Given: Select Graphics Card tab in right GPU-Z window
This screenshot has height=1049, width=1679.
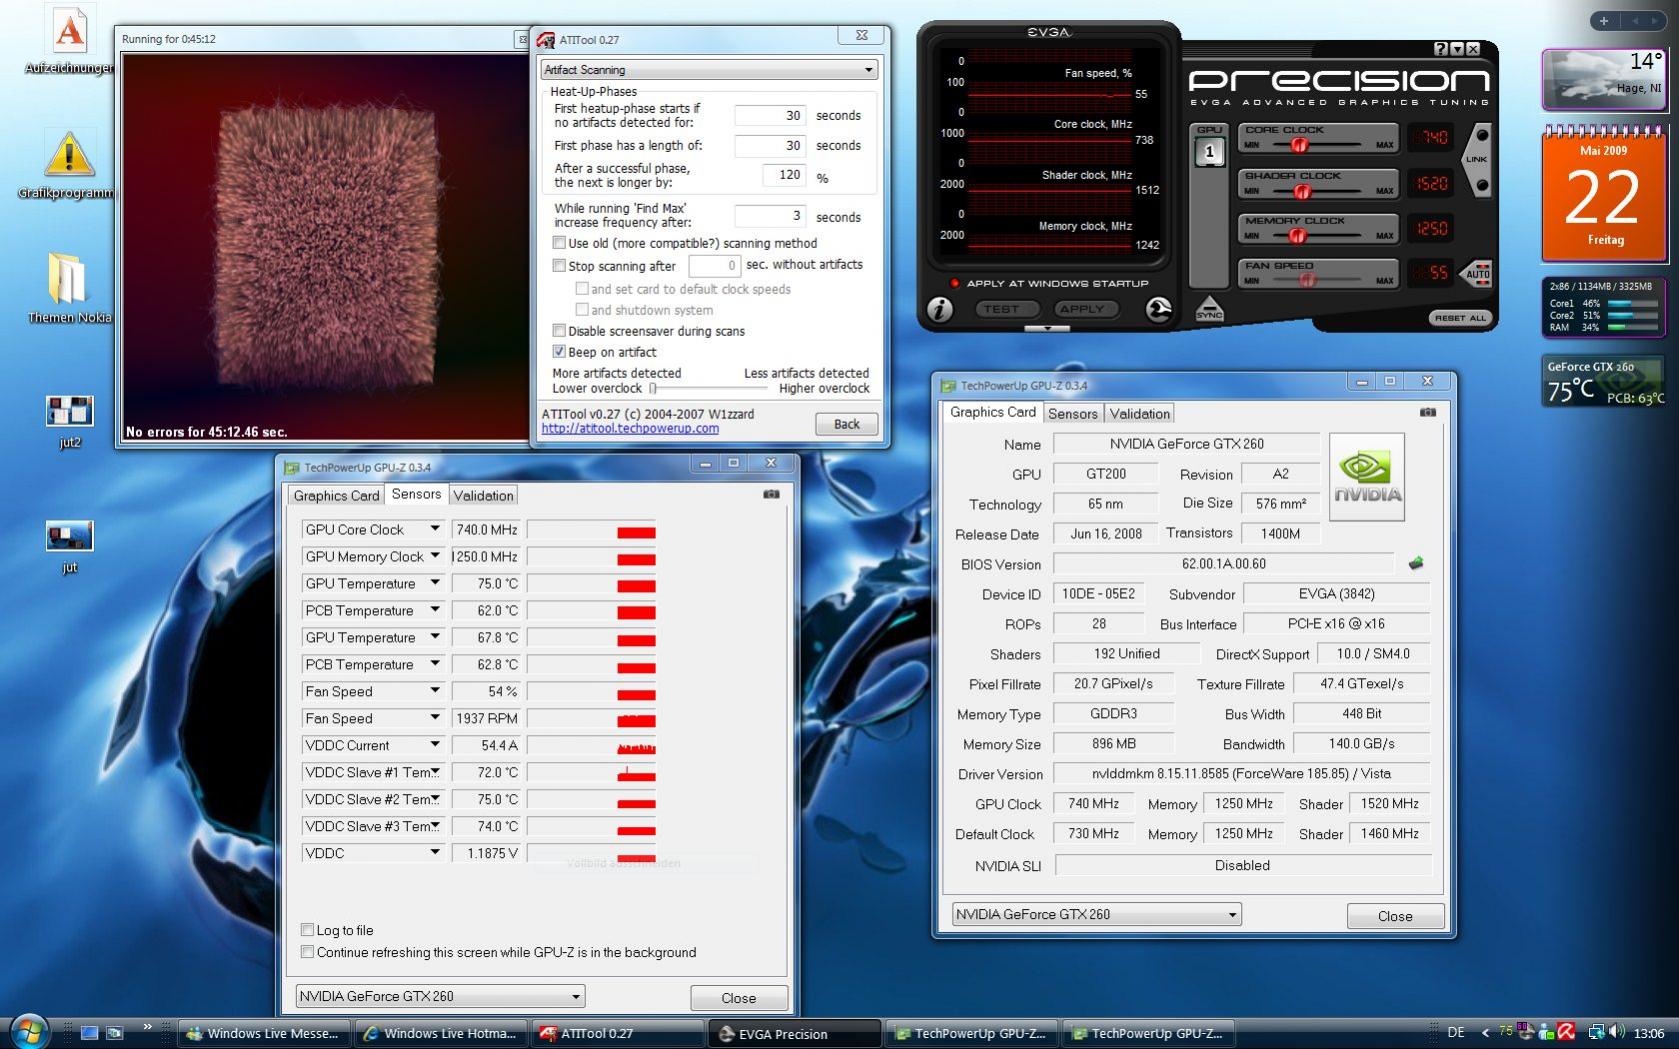Looking at the screenshot, I should tap(992, 412).
